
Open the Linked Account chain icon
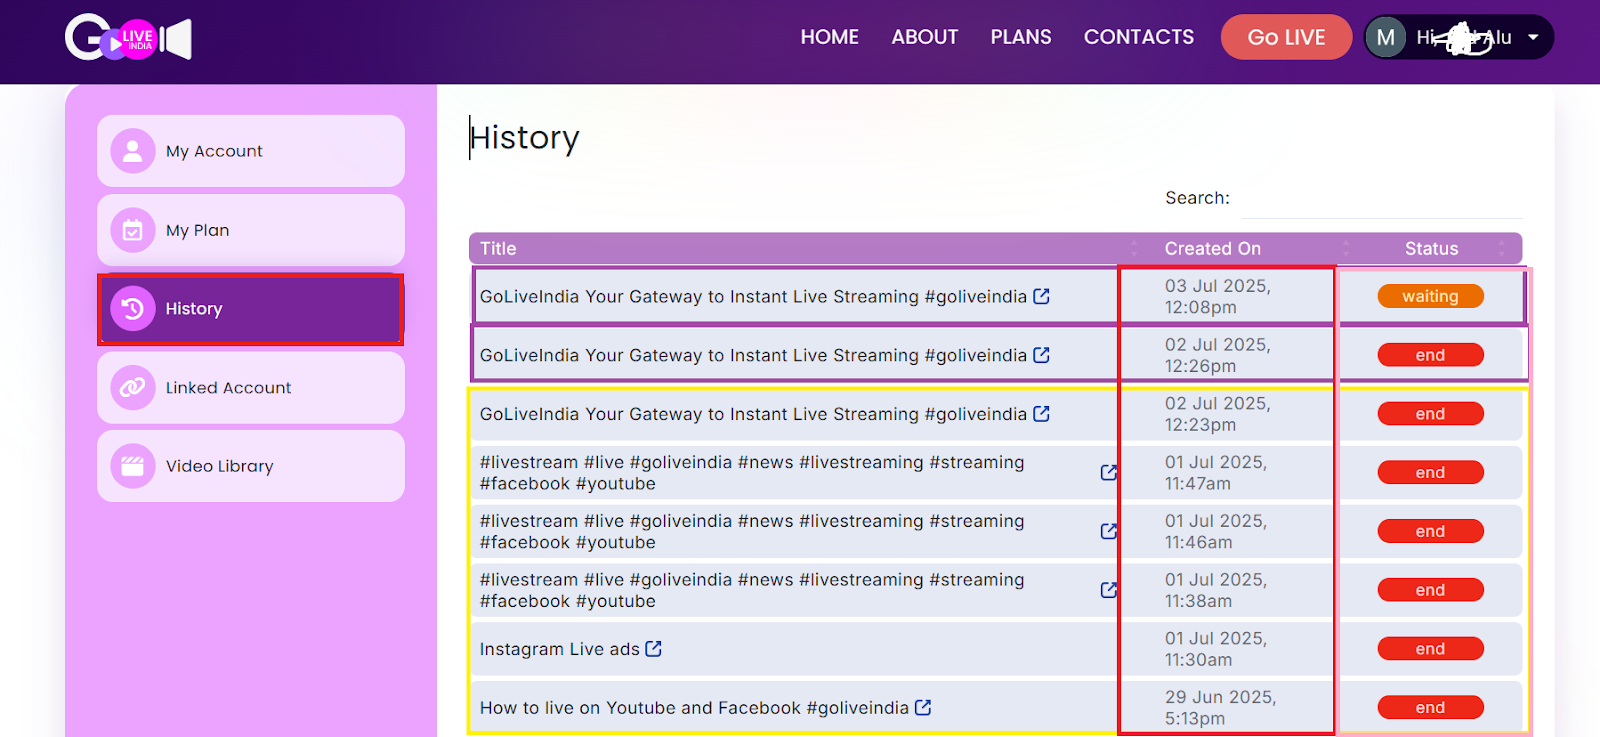pyautogui.click(x=133, y=387)
